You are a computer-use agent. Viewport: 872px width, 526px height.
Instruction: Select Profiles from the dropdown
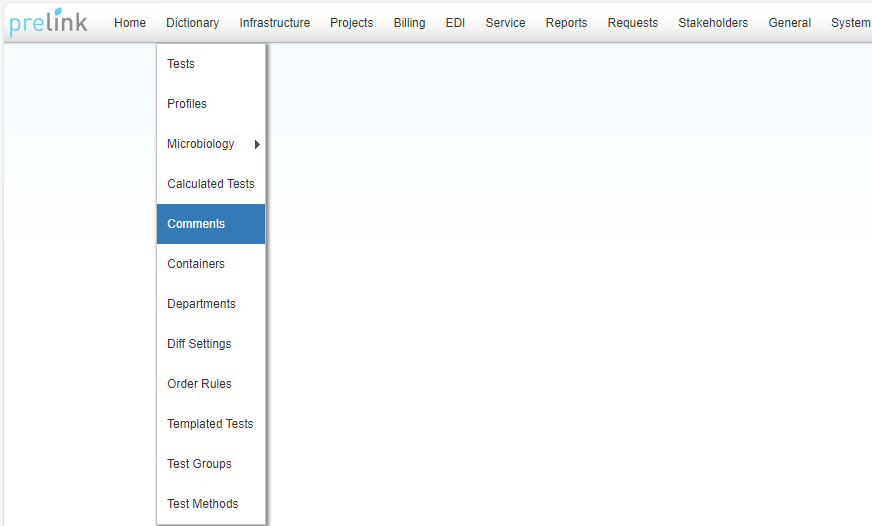(x=211, y=104)
